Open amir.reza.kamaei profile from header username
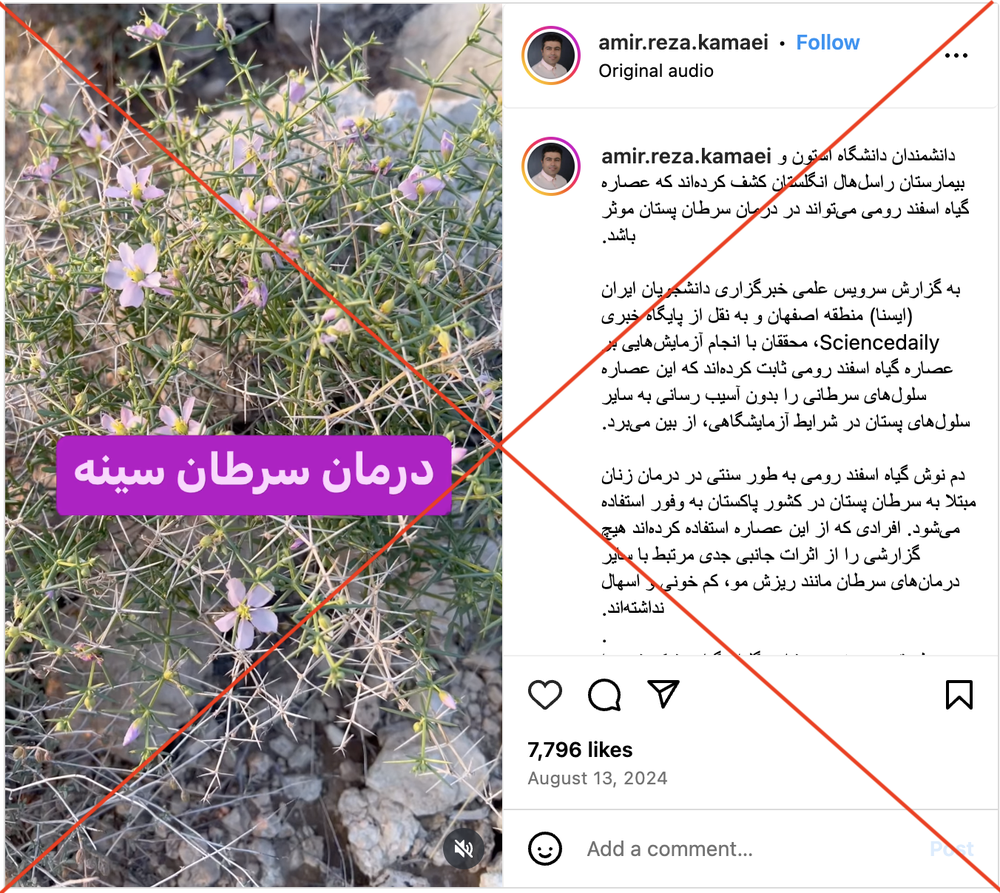The height and width of the screenshot is (893, 1000). 683,43
